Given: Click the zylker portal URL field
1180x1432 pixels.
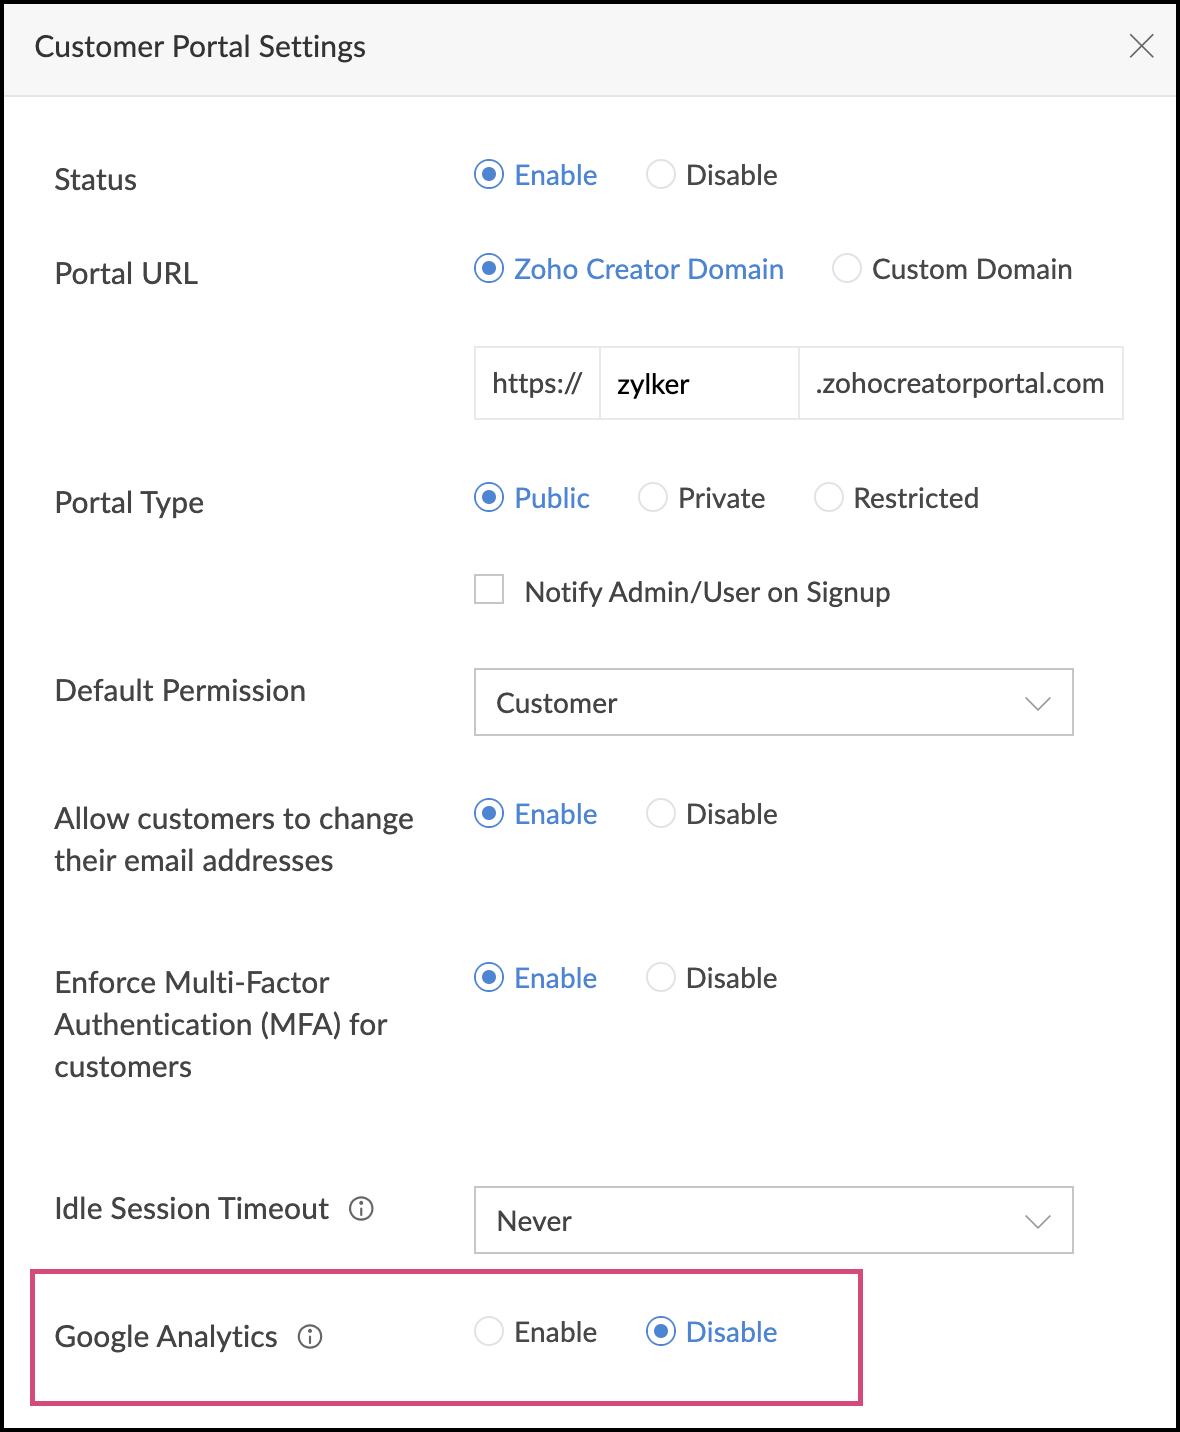Looking at the screenshot, I should tap(698, 384).
